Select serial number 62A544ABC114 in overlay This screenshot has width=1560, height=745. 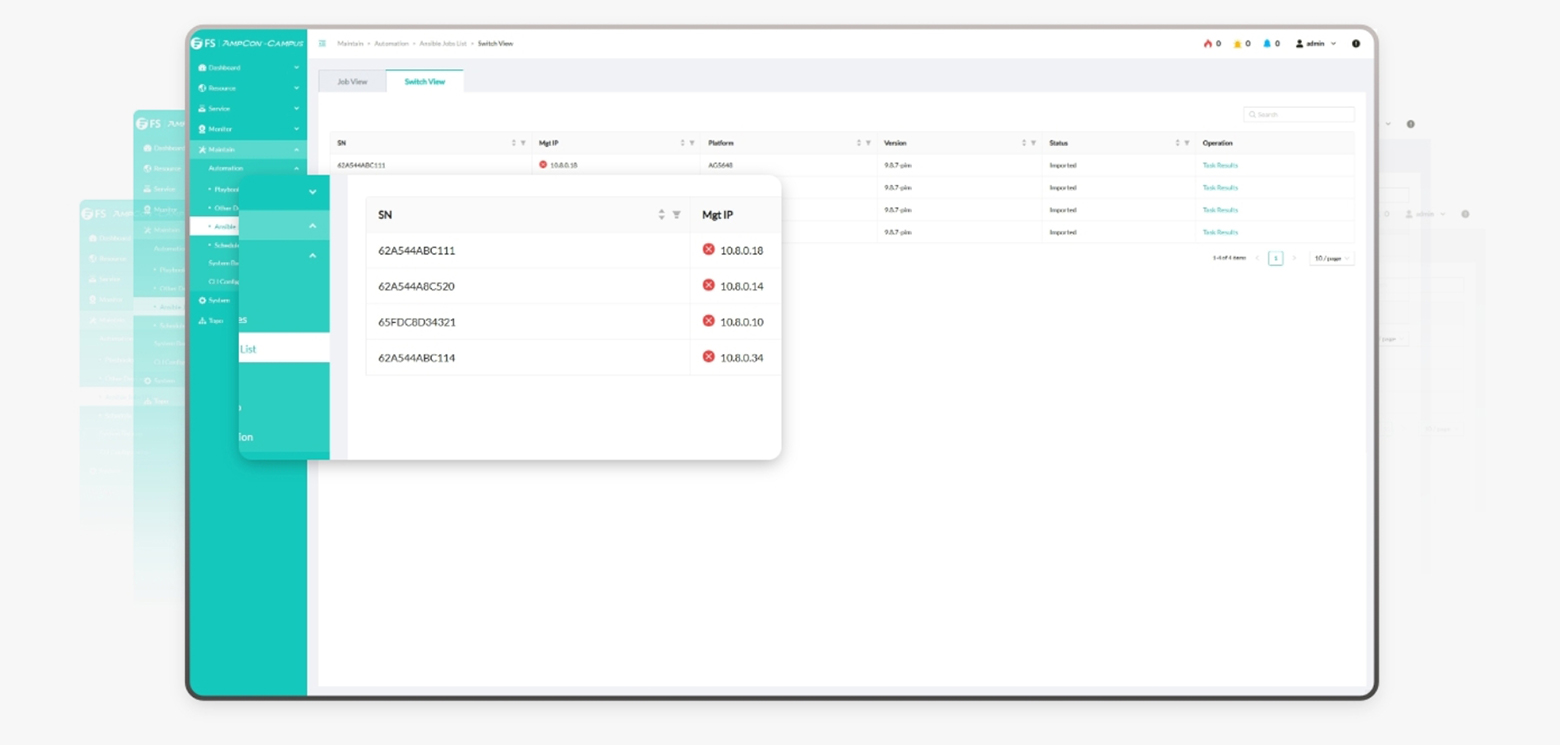pos(416,357)
